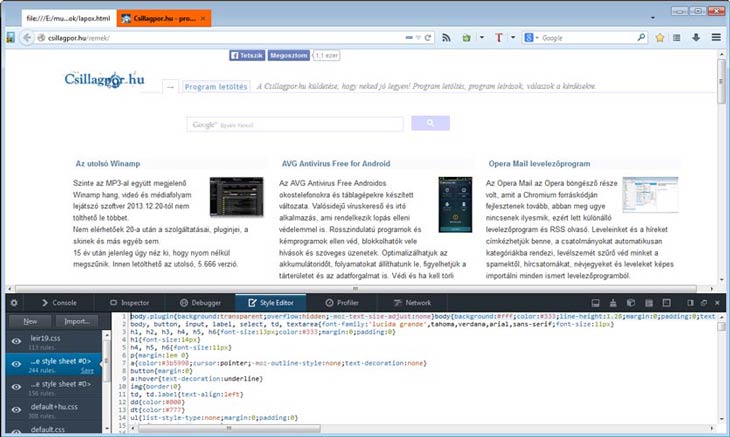Click Import stylesheet button
Viewport: 730px width, 437px height.
click(x=77, y=321)
